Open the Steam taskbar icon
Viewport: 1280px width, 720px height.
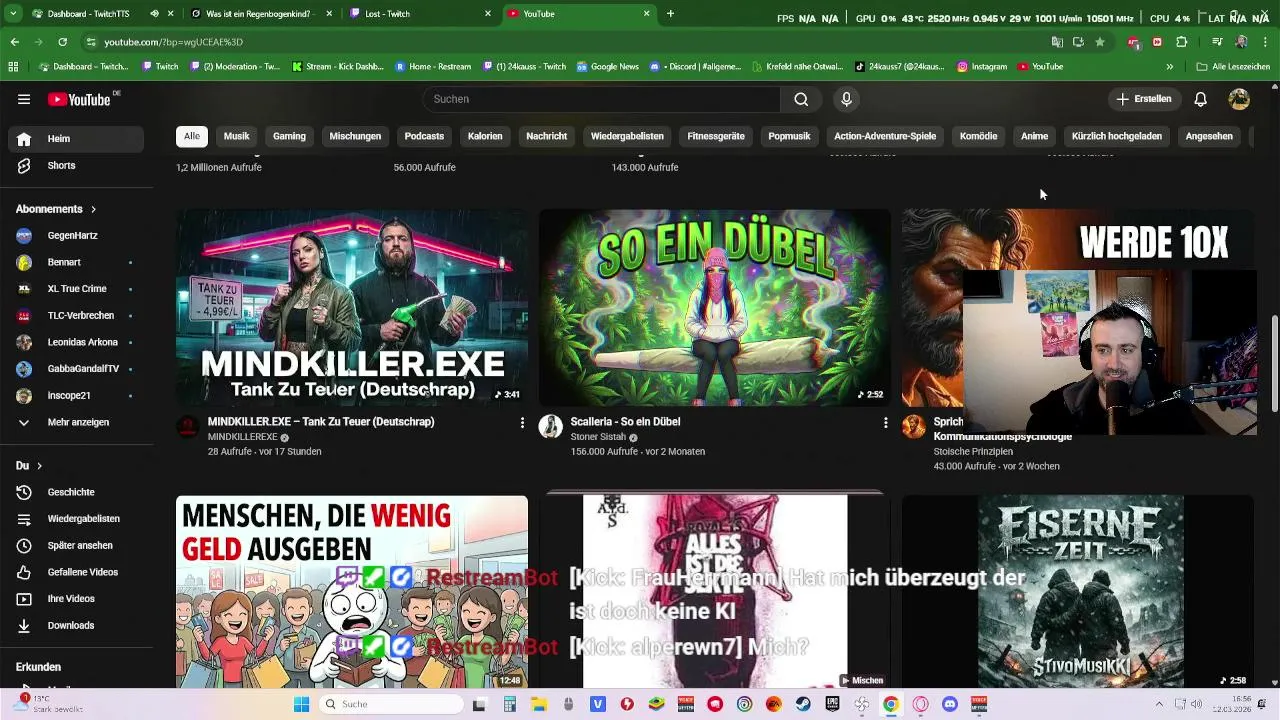(x=802, y=704)
